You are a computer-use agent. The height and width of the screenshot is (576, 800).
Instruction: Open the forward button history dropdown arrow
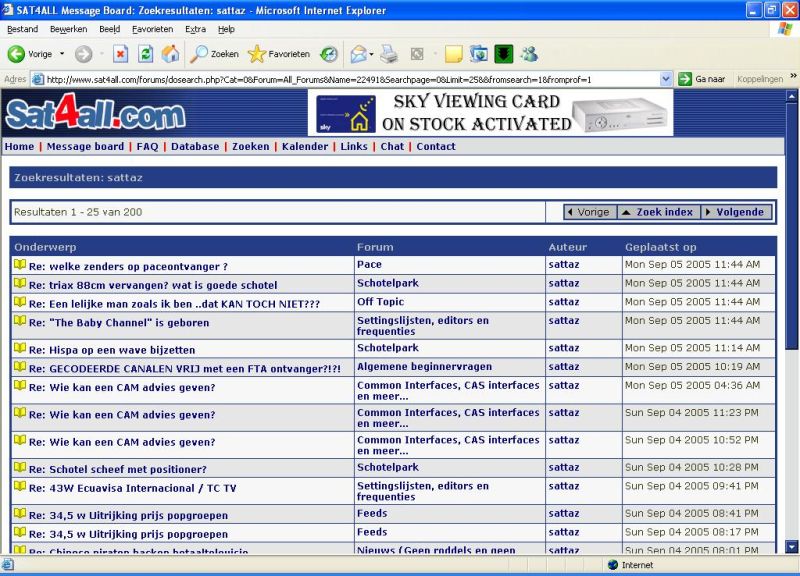pos(100,54)
